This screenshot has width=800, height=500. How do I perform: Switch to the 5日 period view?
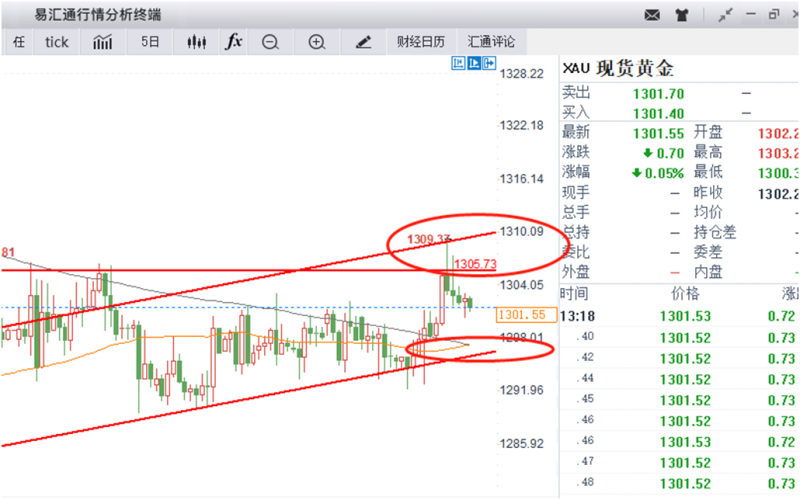tap(150, 42)
